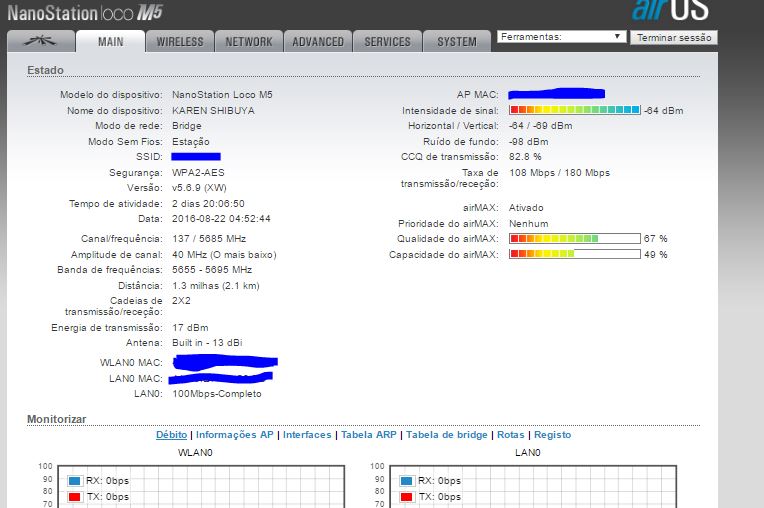Image resolution: width=764 pixels, height=508 pixels.
Task: Click the Qualidade do airMAX bar
Action: [x=574, y=238]
